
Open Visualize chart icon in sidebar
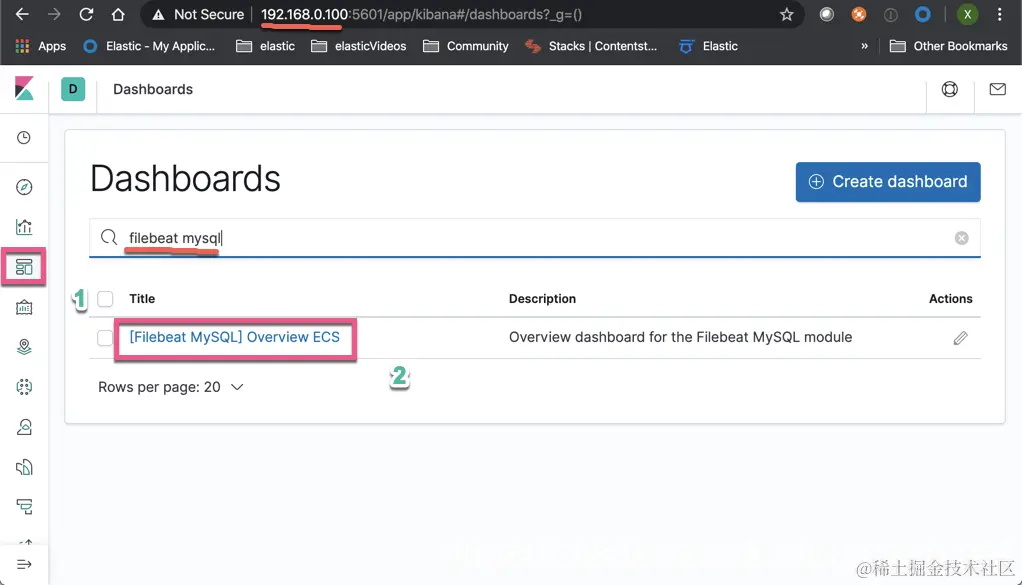(x=24, y=227)
